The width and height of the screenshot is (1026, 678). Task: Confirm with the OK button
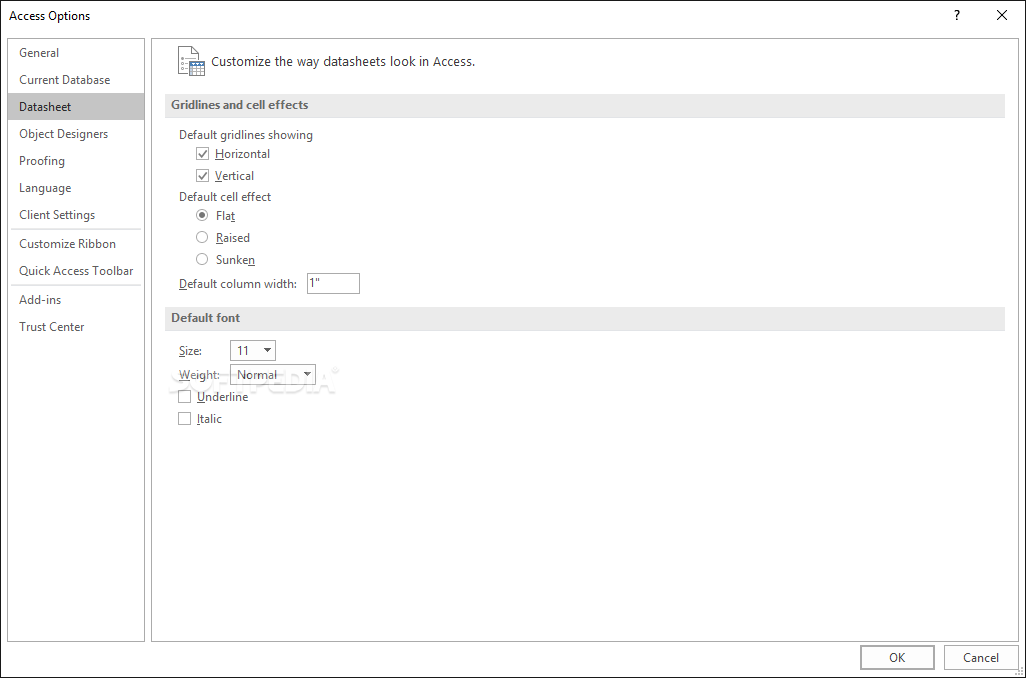(x=897, y=658)
